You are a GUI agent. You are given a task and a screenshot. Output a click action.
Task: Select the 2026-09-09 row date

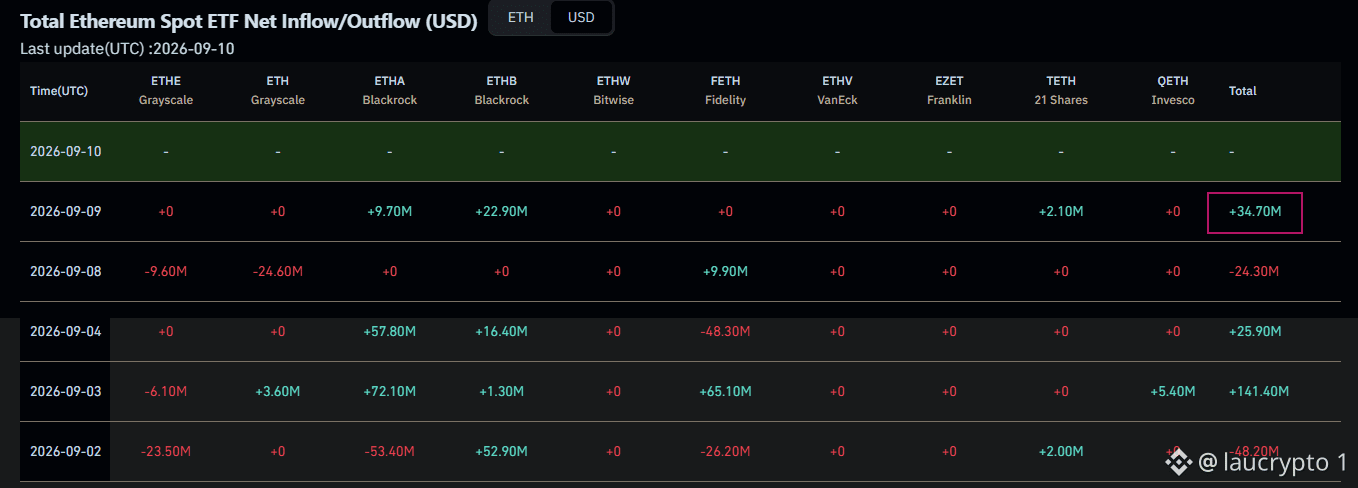(66, 212)
